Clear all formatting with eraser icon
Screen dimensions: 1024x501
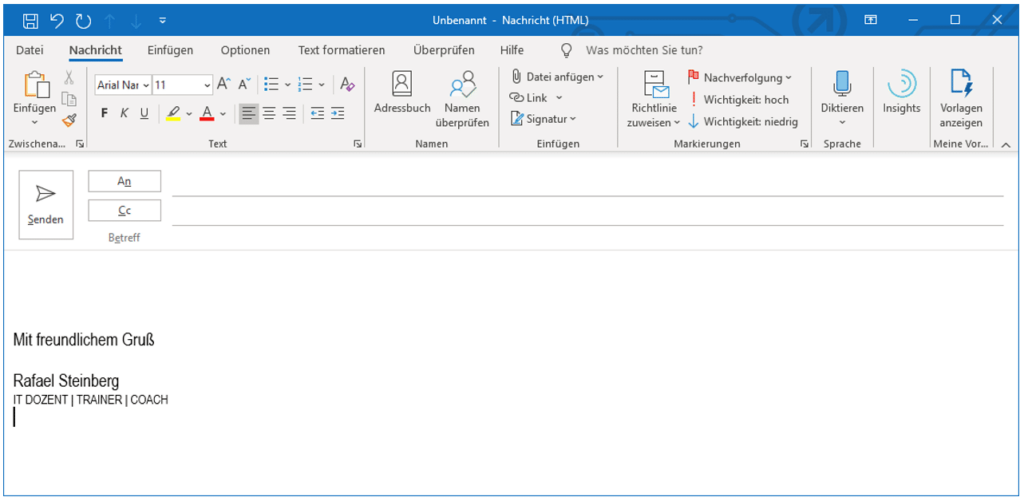(x=347, y=84)
